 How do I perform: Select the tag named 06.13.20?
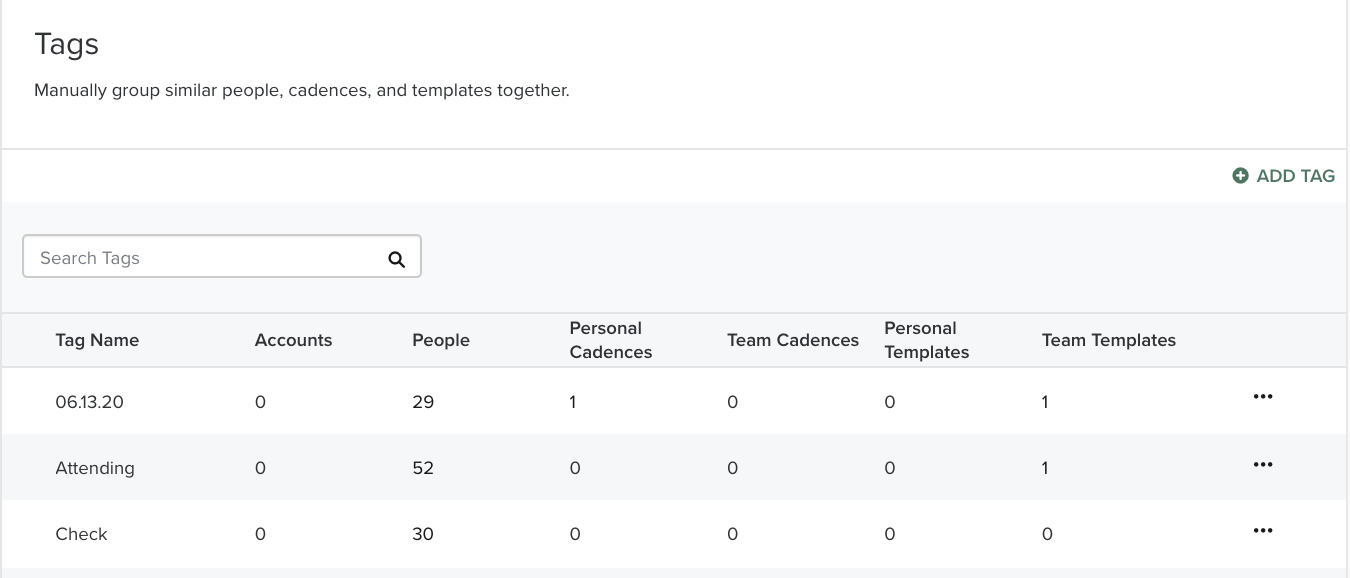point(87,401)
